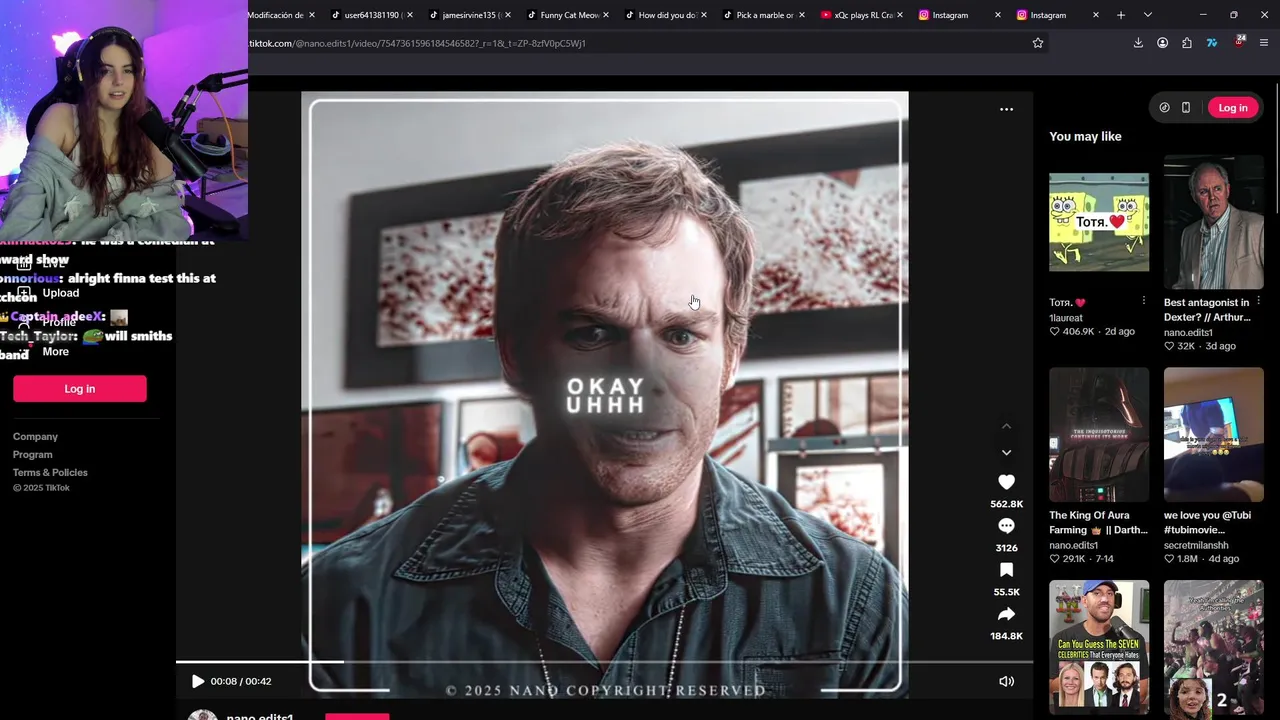Click the Log in button in left sidebar

(x=80, y=389)
